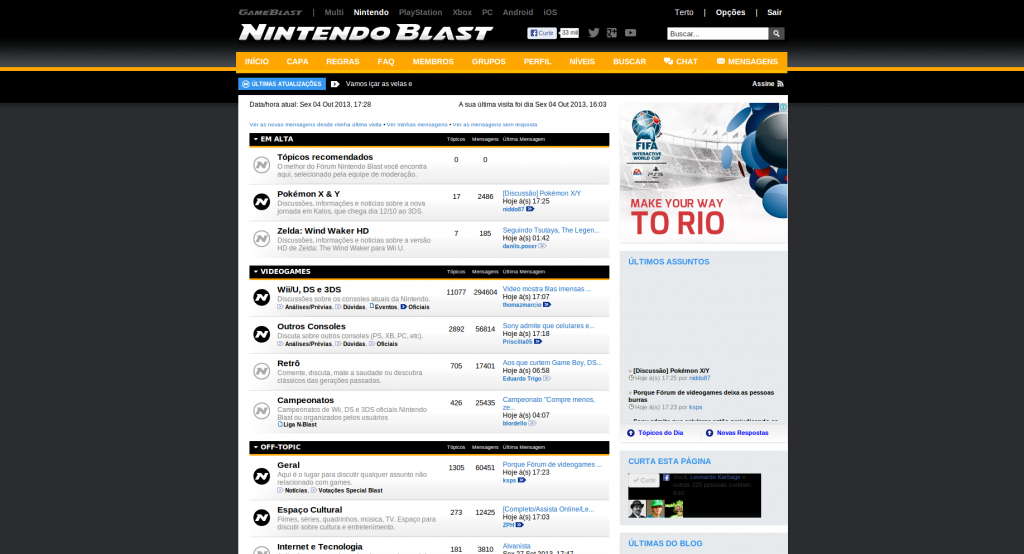The width and height of the screenshot is (1024, 554).
Task: Click the Sair logout link
Action: click(775, 12)
